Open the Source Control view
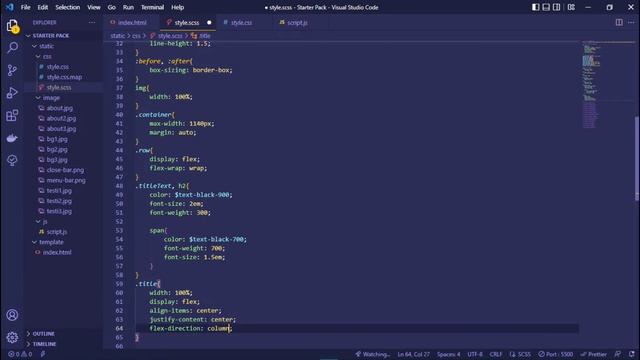 (x=12, y=70)
